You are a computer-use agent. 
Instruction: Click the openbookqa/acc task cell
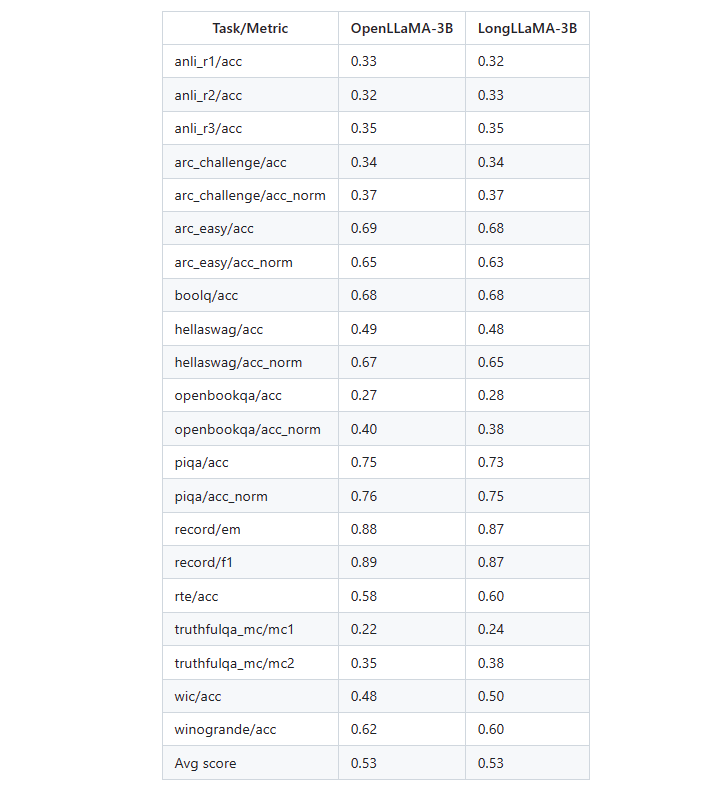coord(228,396)
